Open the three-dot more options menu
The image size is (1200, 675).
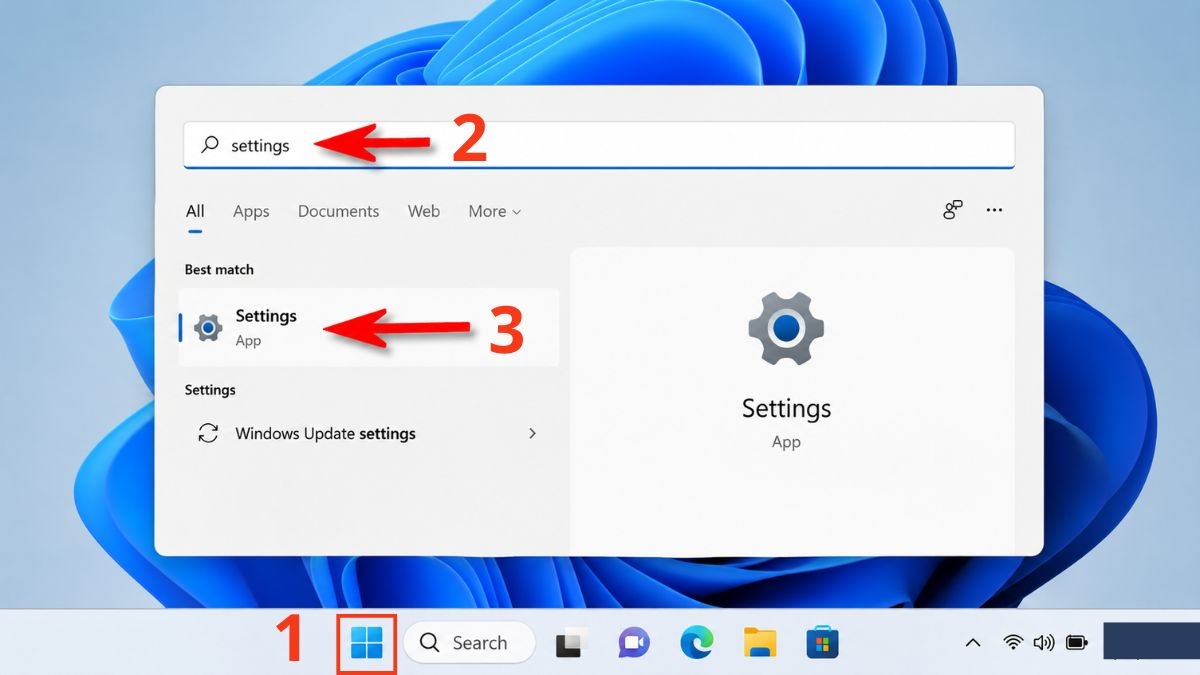click(x=994, y=210)
